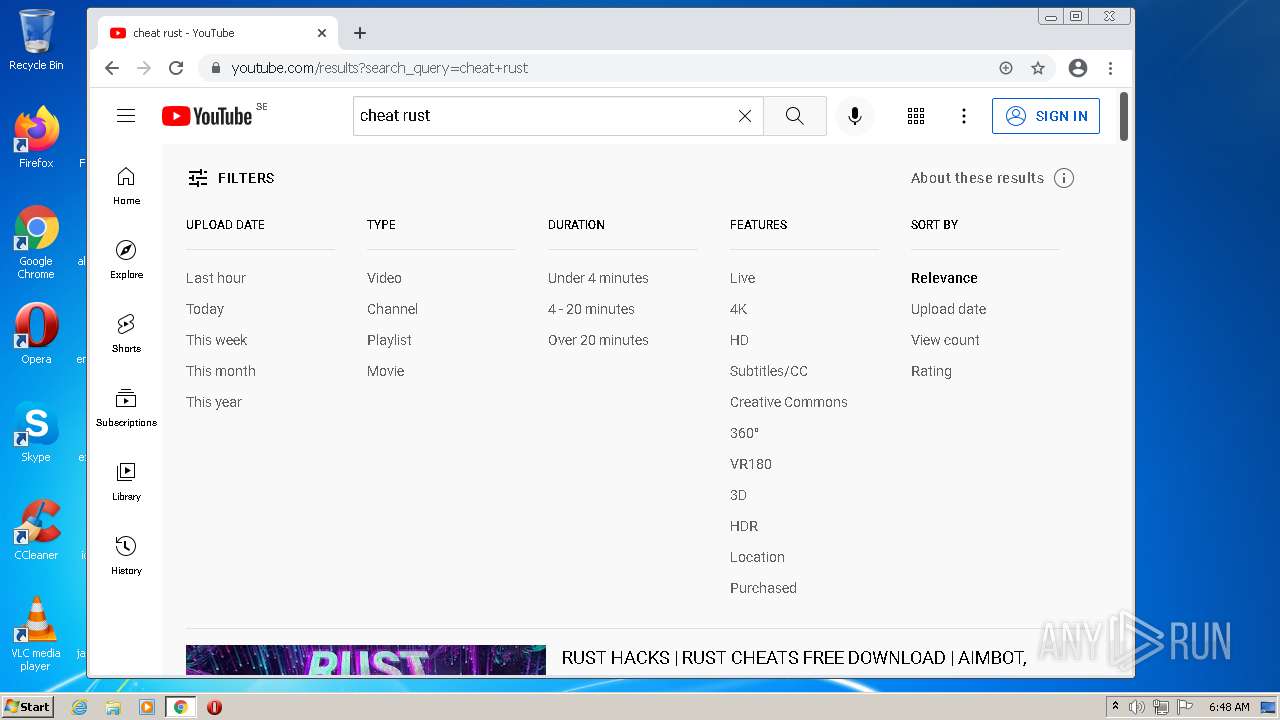Click the magnifying glass search button
Image resolution: width=1280 pixels, height=720 pixels.
coord(795,116)
